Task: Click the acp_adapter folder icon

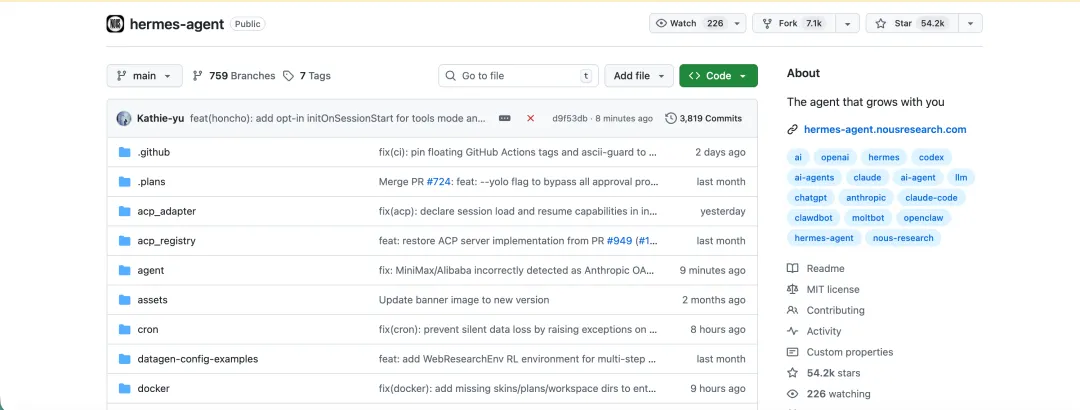Action: tap(125, 212)
